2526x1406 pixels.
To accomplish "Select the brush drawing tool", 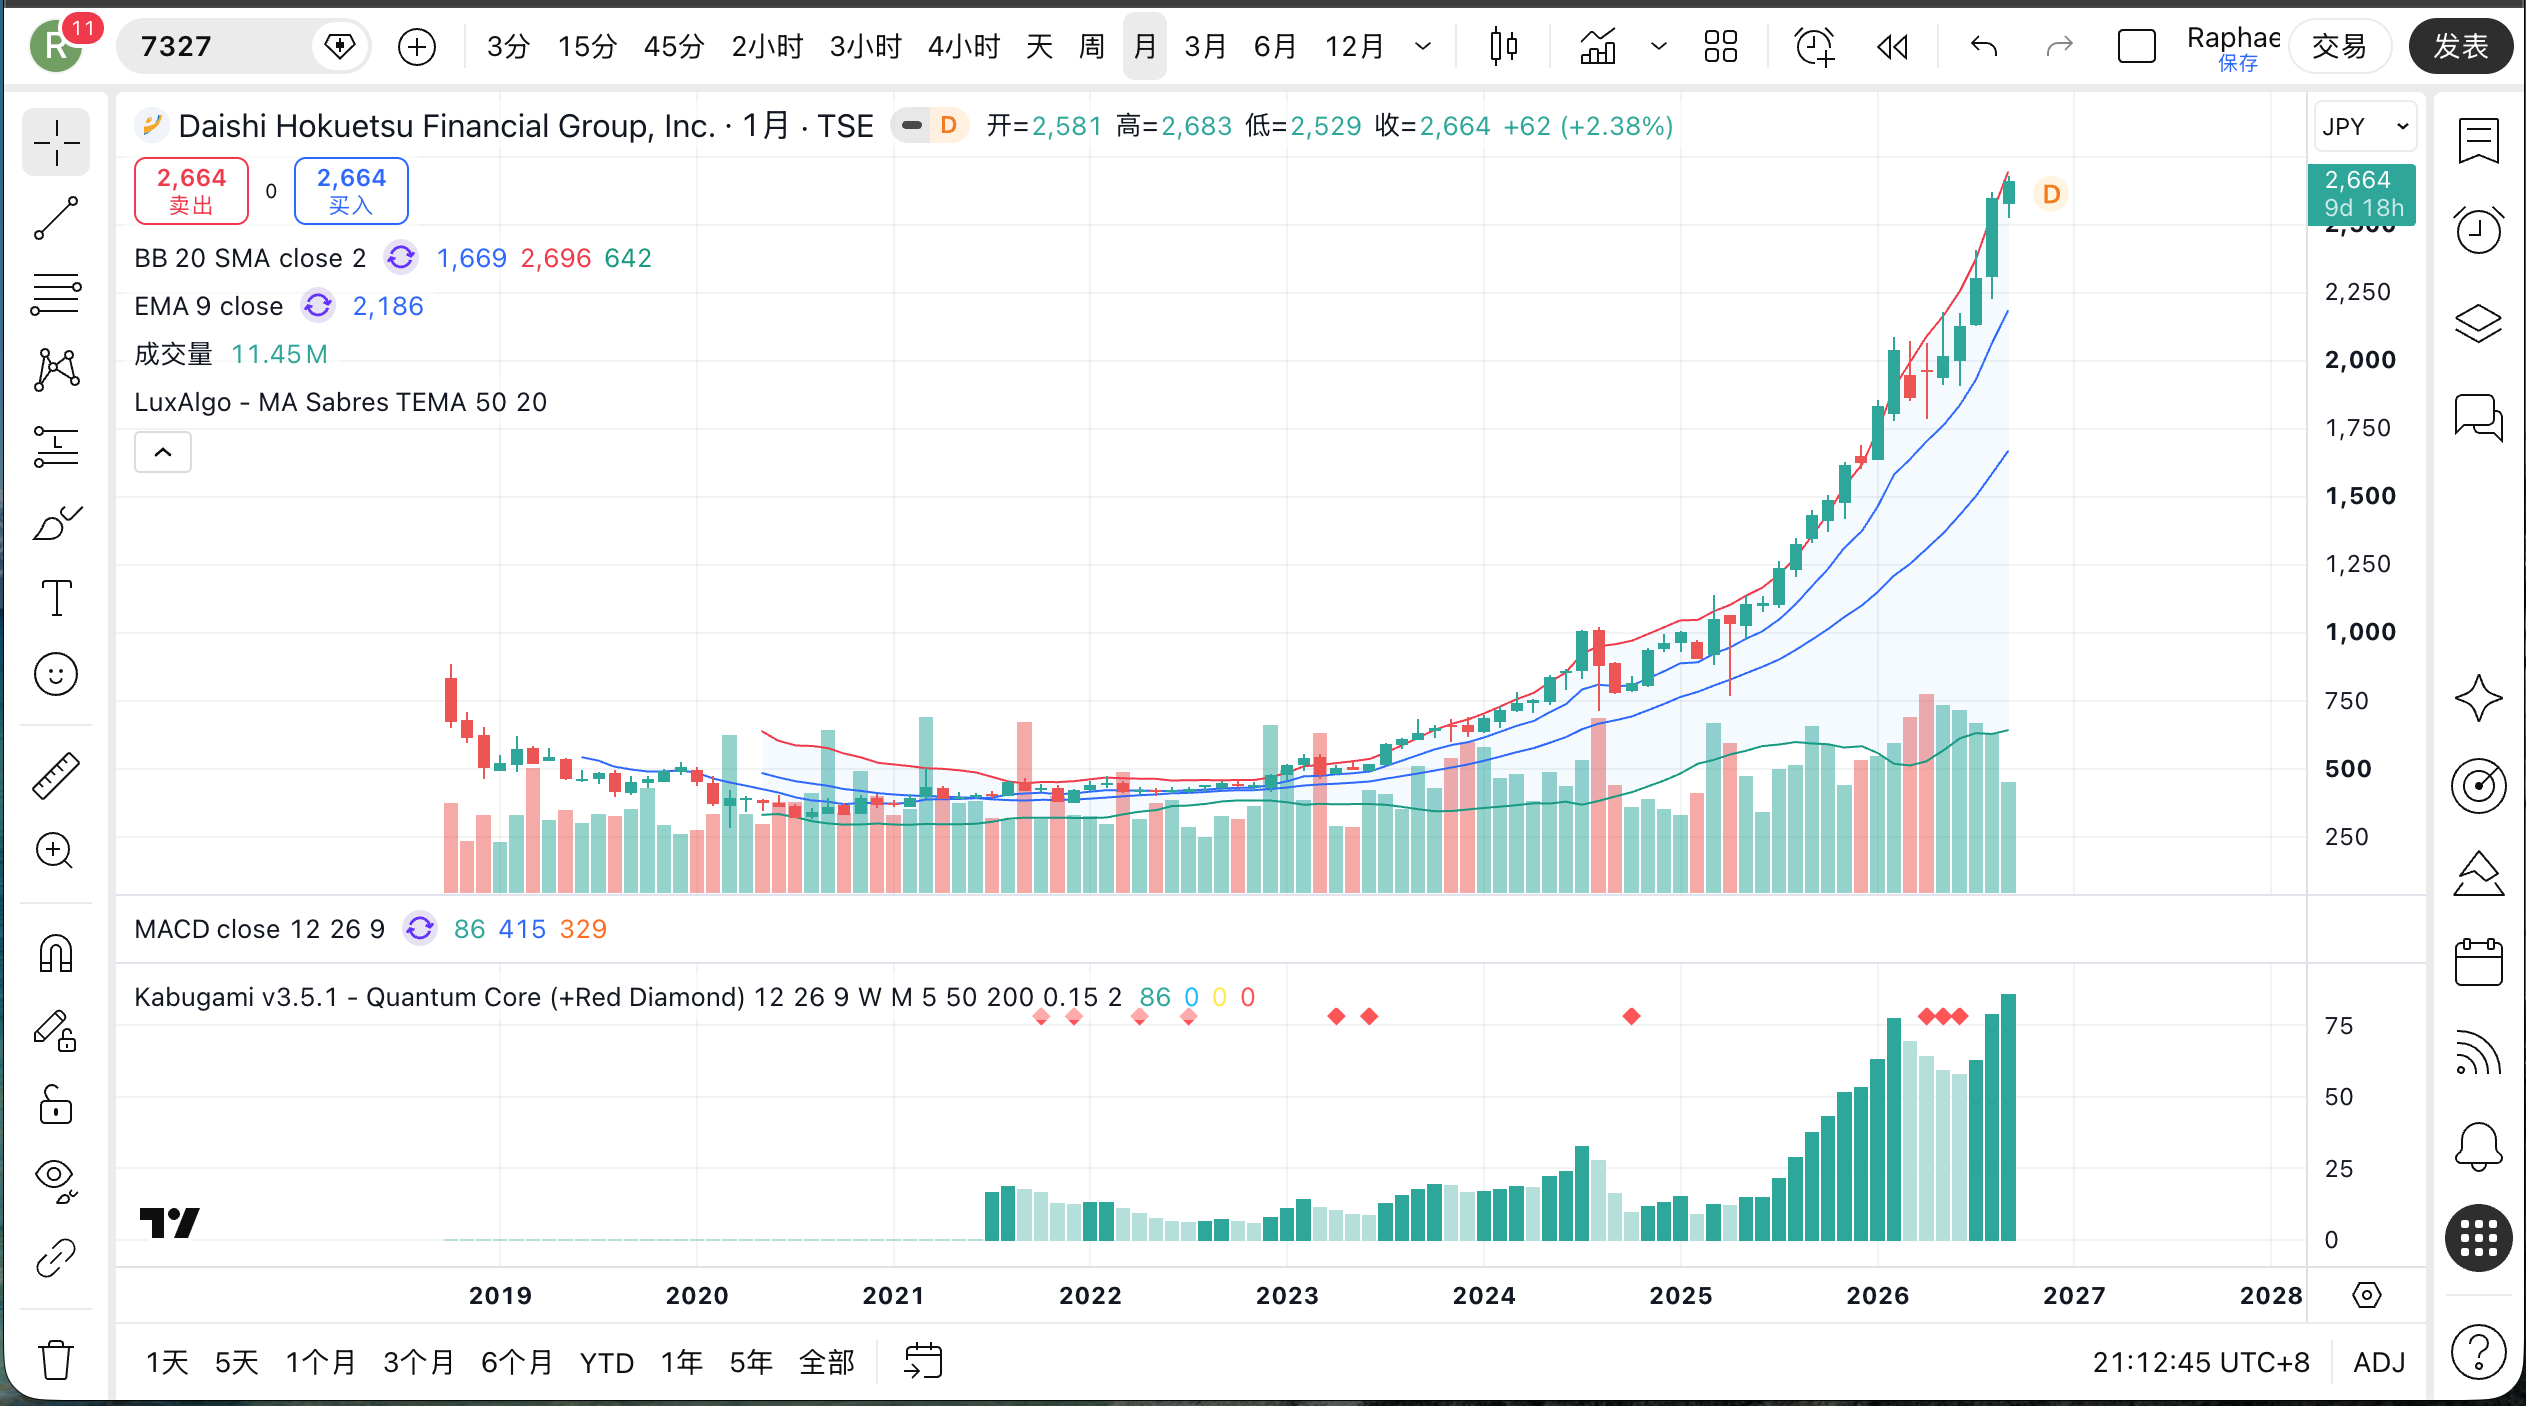I will 56,522.
